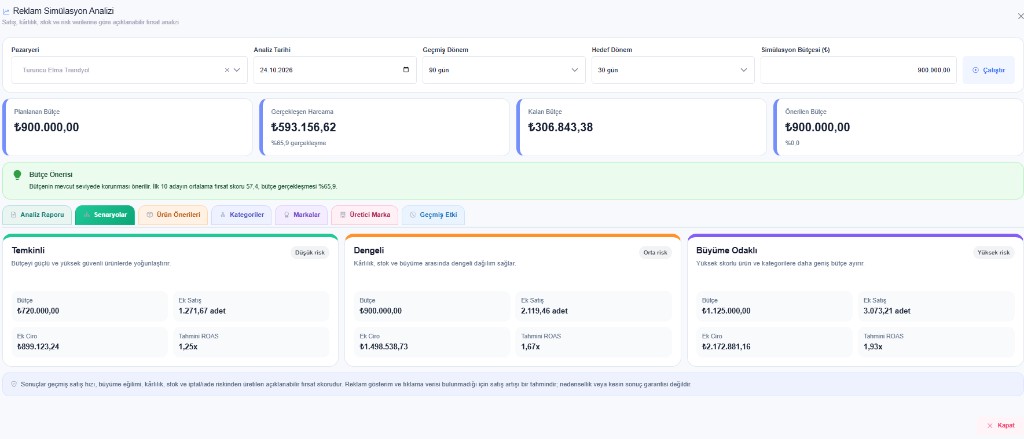Click Temkinli Tahmini ROAS 1,25x

pyautogui.click(x=186, y=347)
